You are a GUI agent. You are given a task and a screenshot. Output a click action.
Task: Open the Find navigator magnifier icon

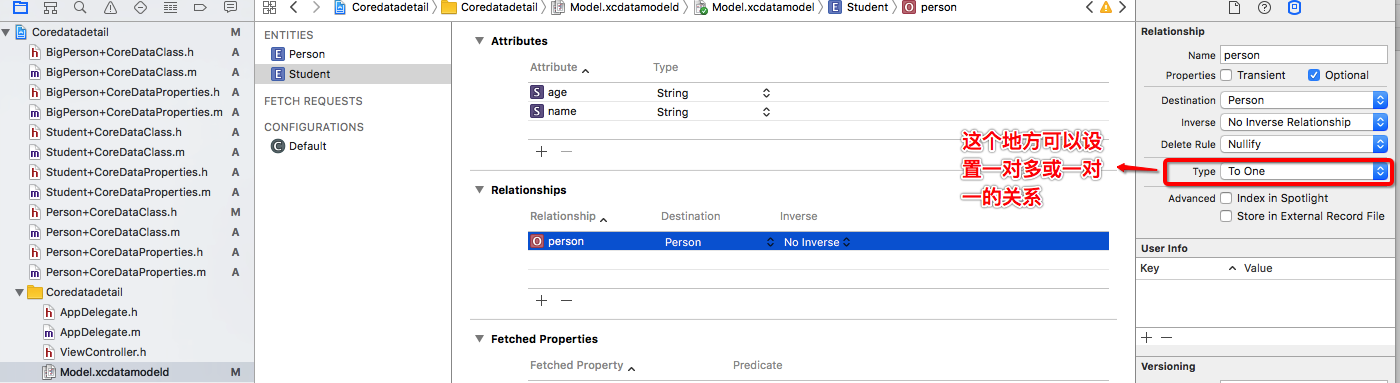tap(80, 8)
